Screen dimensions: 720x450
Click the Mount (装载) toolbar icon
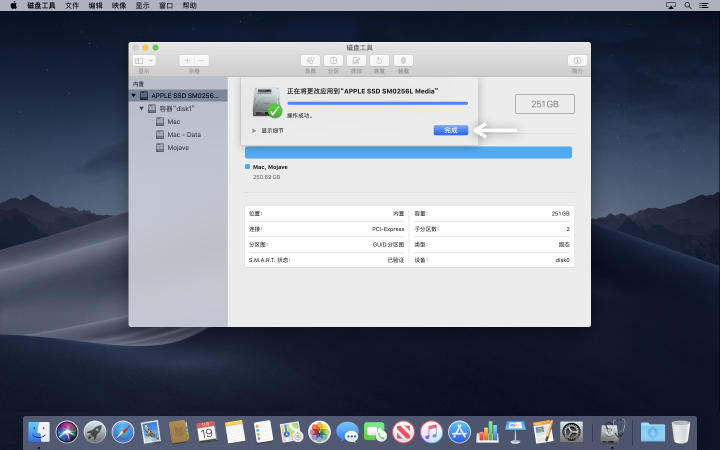click(403, 61)
